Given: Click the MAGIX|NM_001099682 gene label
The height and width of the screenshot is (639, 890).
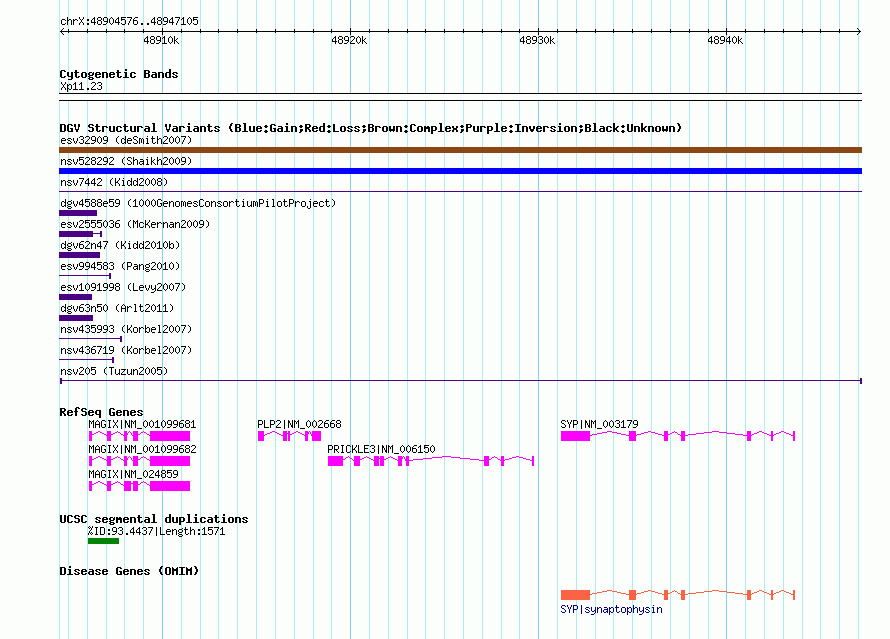Looking at the screenshot, I should (x=142, y=449).
